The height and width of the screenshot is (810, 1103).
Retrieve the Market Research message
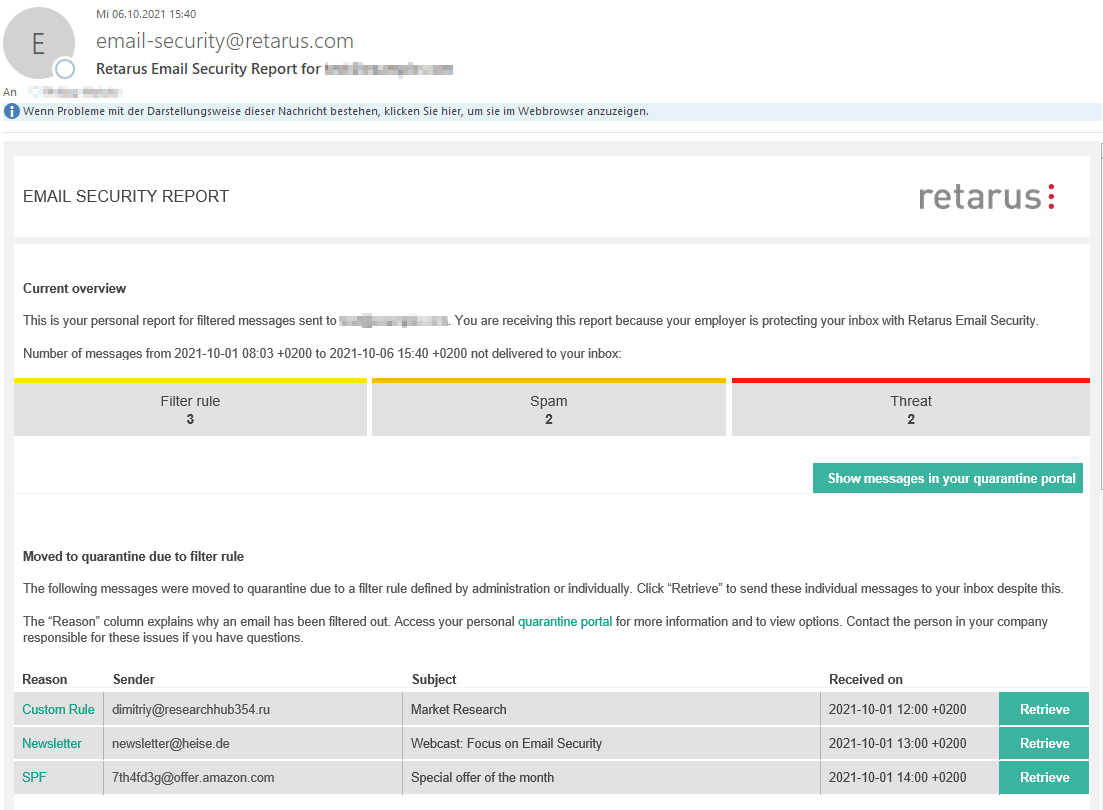[1043, 709]
